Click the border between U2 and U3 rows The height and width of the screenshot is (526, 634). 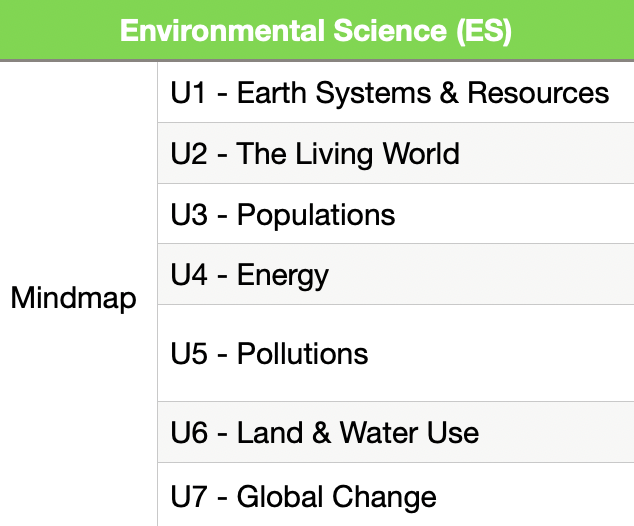point(396,183)
